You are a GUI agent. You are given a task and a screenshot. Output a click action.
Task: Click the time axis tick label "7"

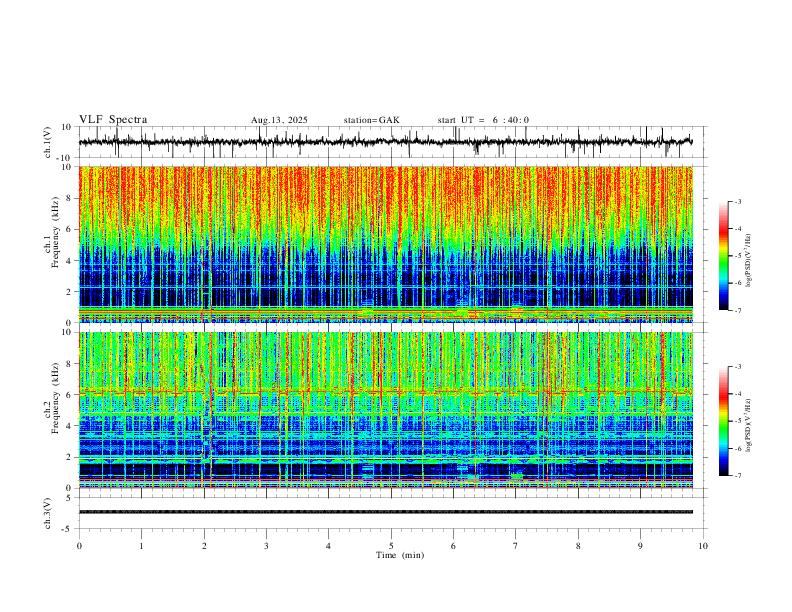[x=516, y=546]
